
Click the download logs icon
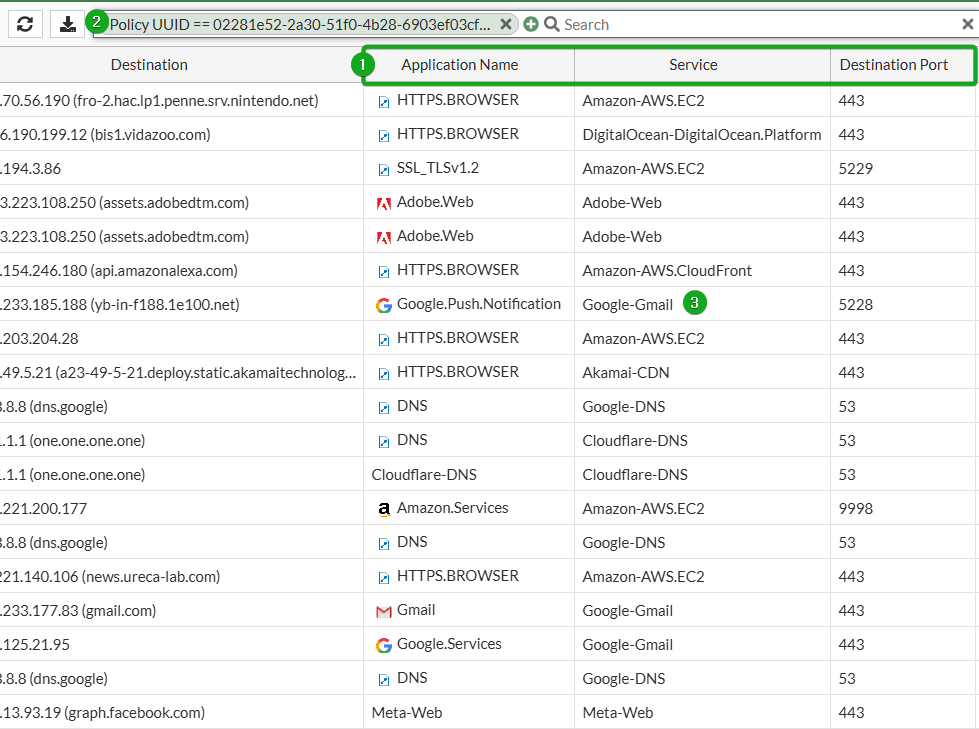pos(67,24)
